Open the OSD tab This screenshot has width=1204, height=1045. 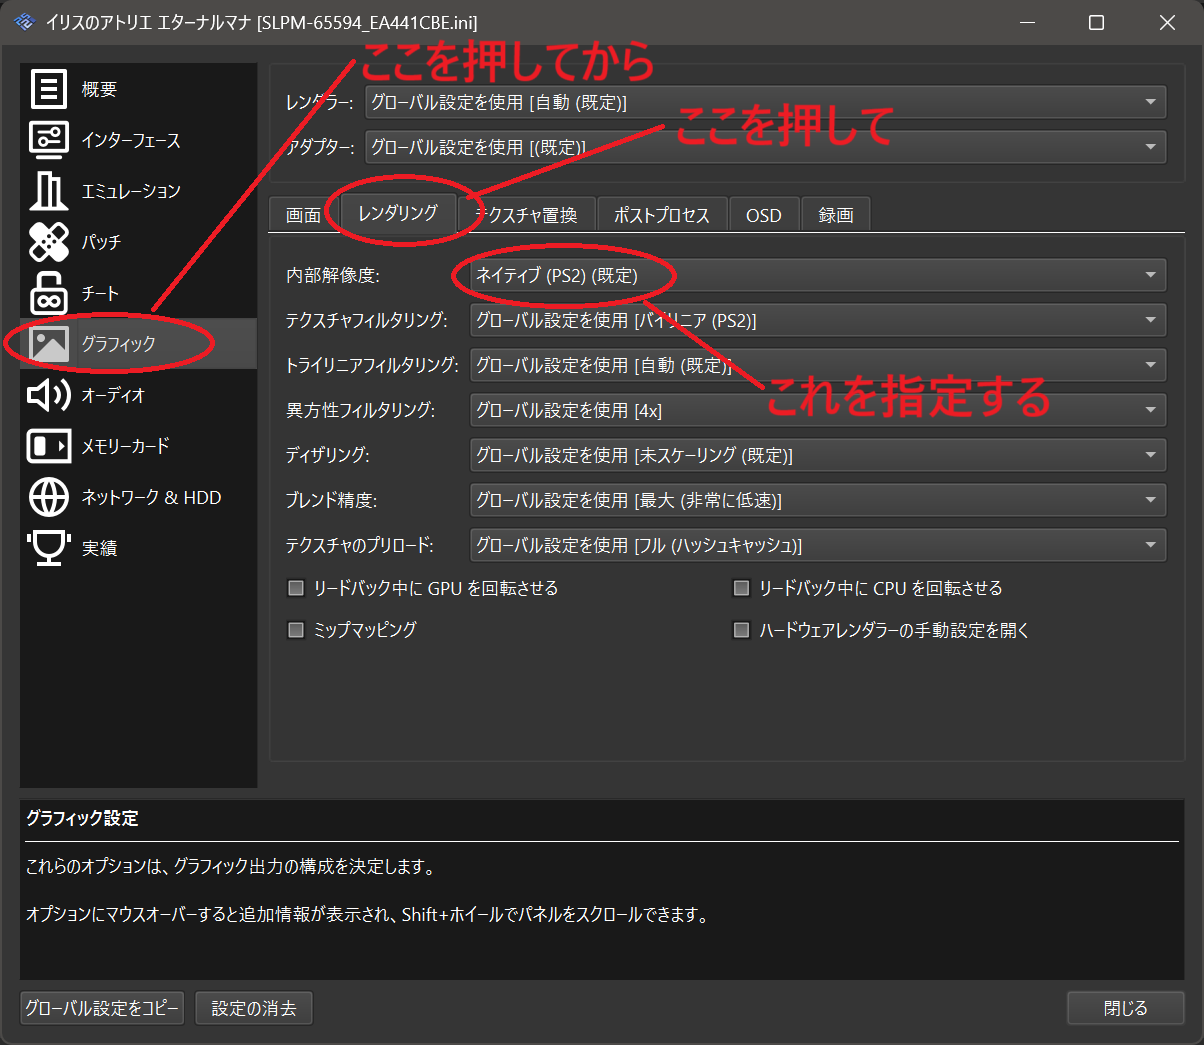click(x=764, y=215)
